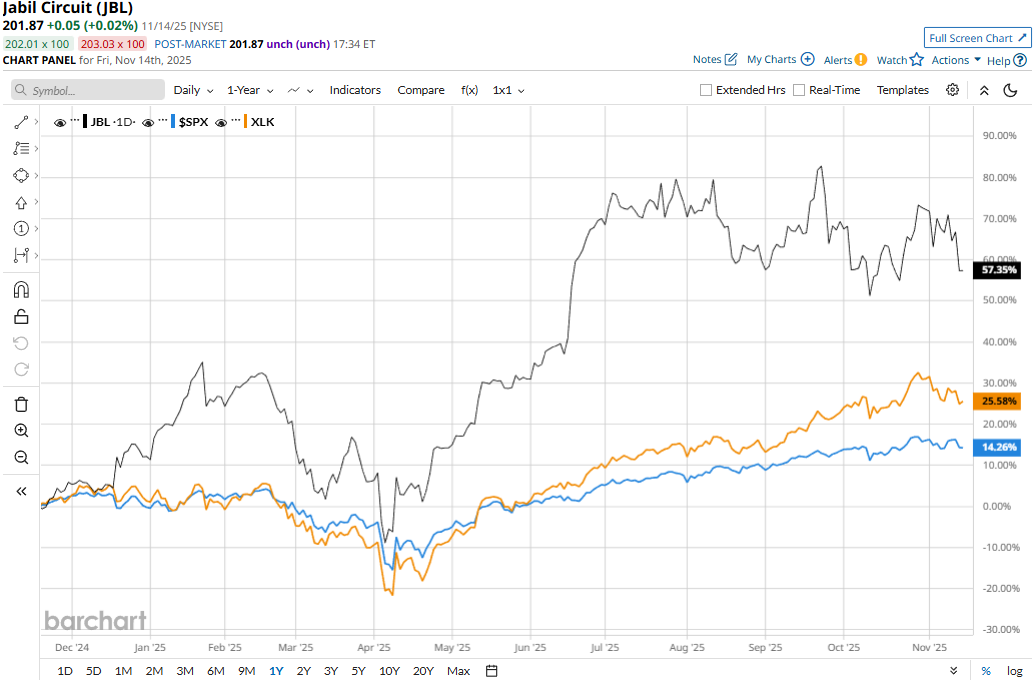Toggle log scale button
This screenshot has width=1036, height=680.
(1015, 671)
